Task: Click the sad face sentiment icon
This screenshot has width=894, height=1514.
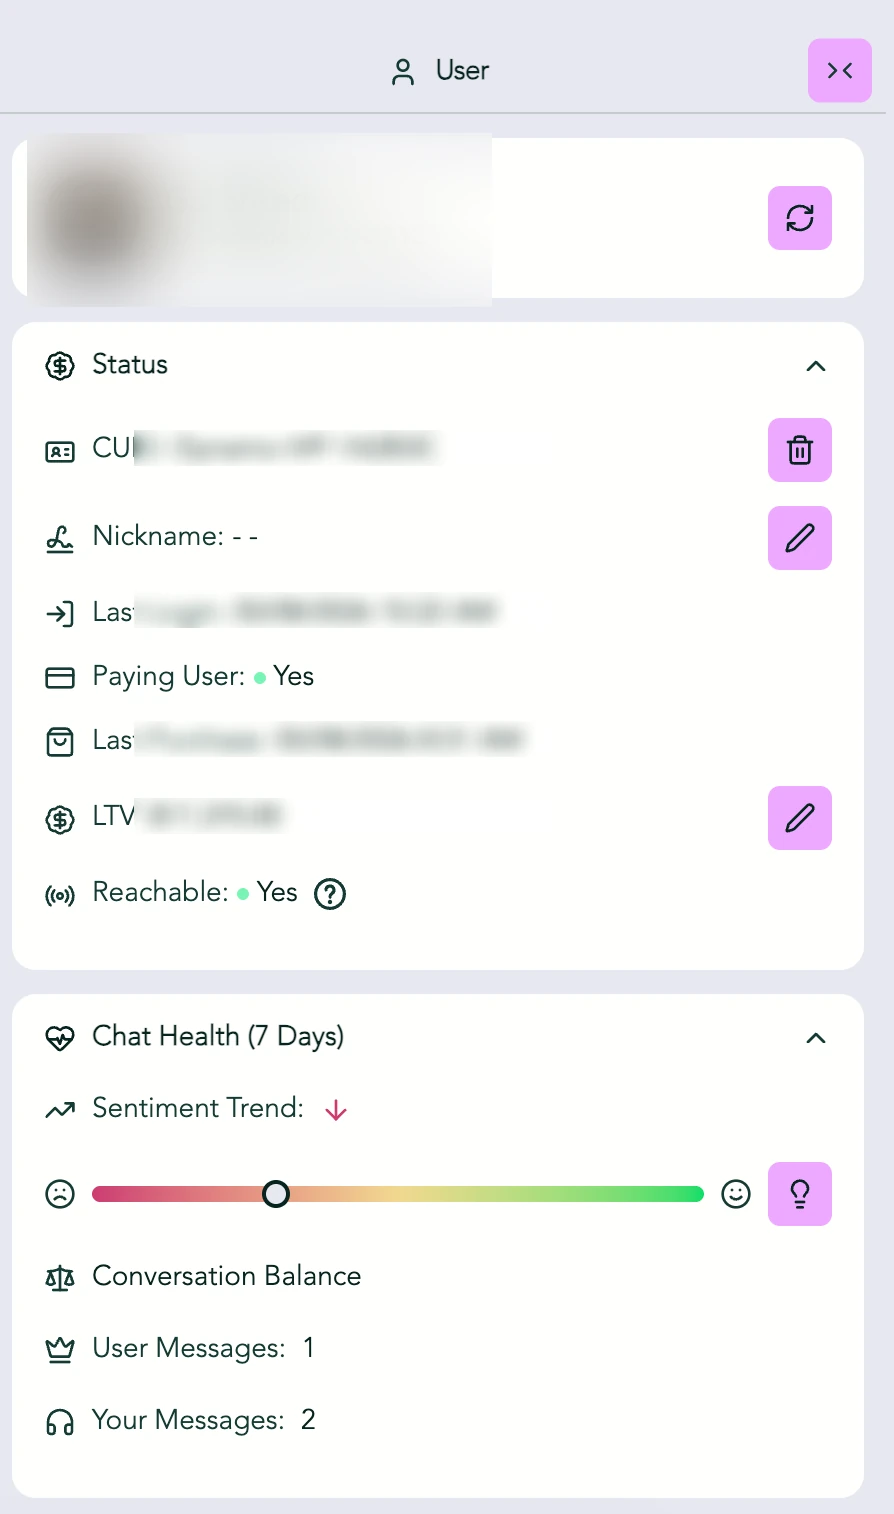Action: coord(60,1194)
